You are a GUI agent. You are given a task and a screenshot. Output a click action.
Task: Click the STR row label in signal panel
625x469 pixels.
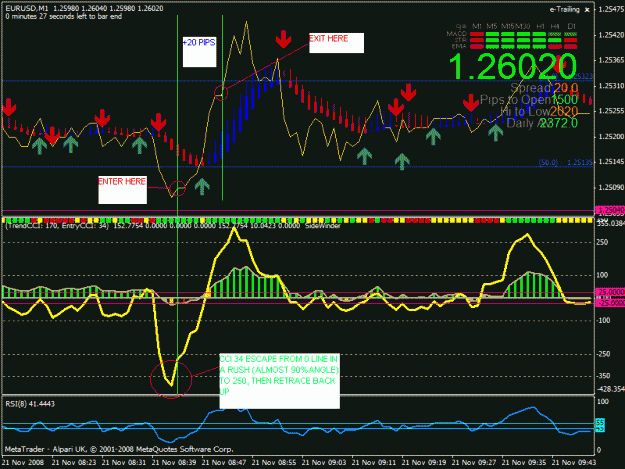(461, 40)
